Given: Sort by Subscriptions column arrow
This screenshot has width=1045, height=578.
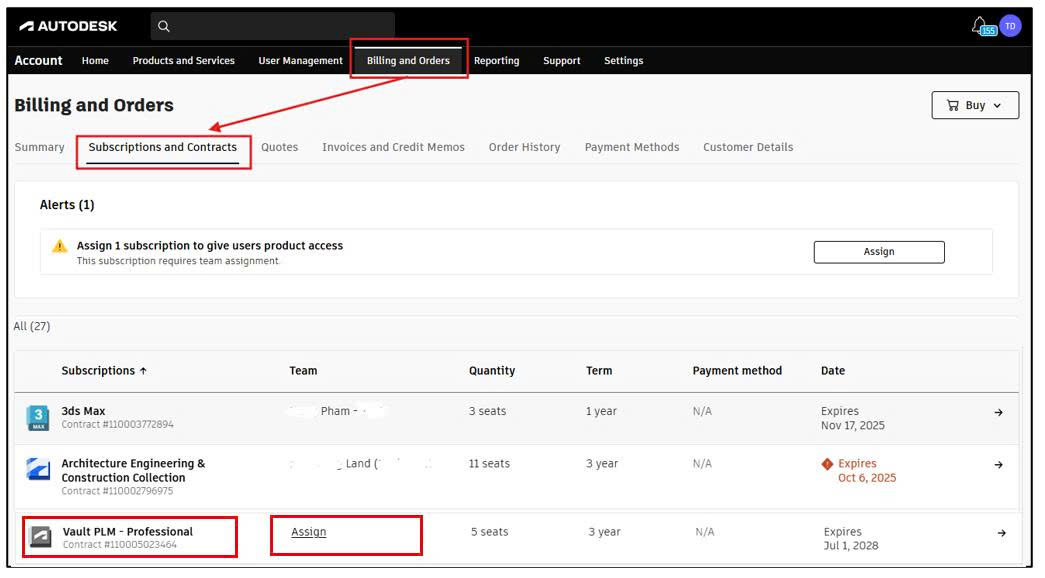Looking at the screenshot, I should [x=143, y=371].
